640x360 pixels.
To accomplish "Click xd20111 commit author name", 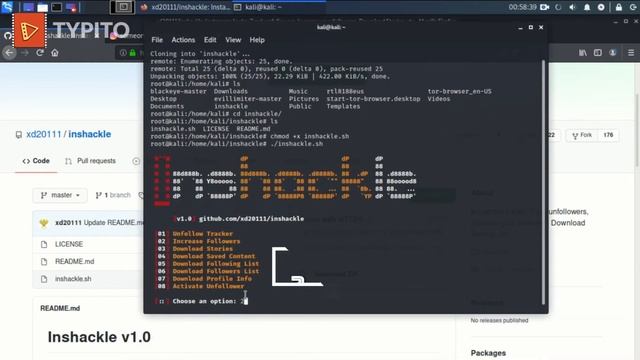I will pos(68,222).
